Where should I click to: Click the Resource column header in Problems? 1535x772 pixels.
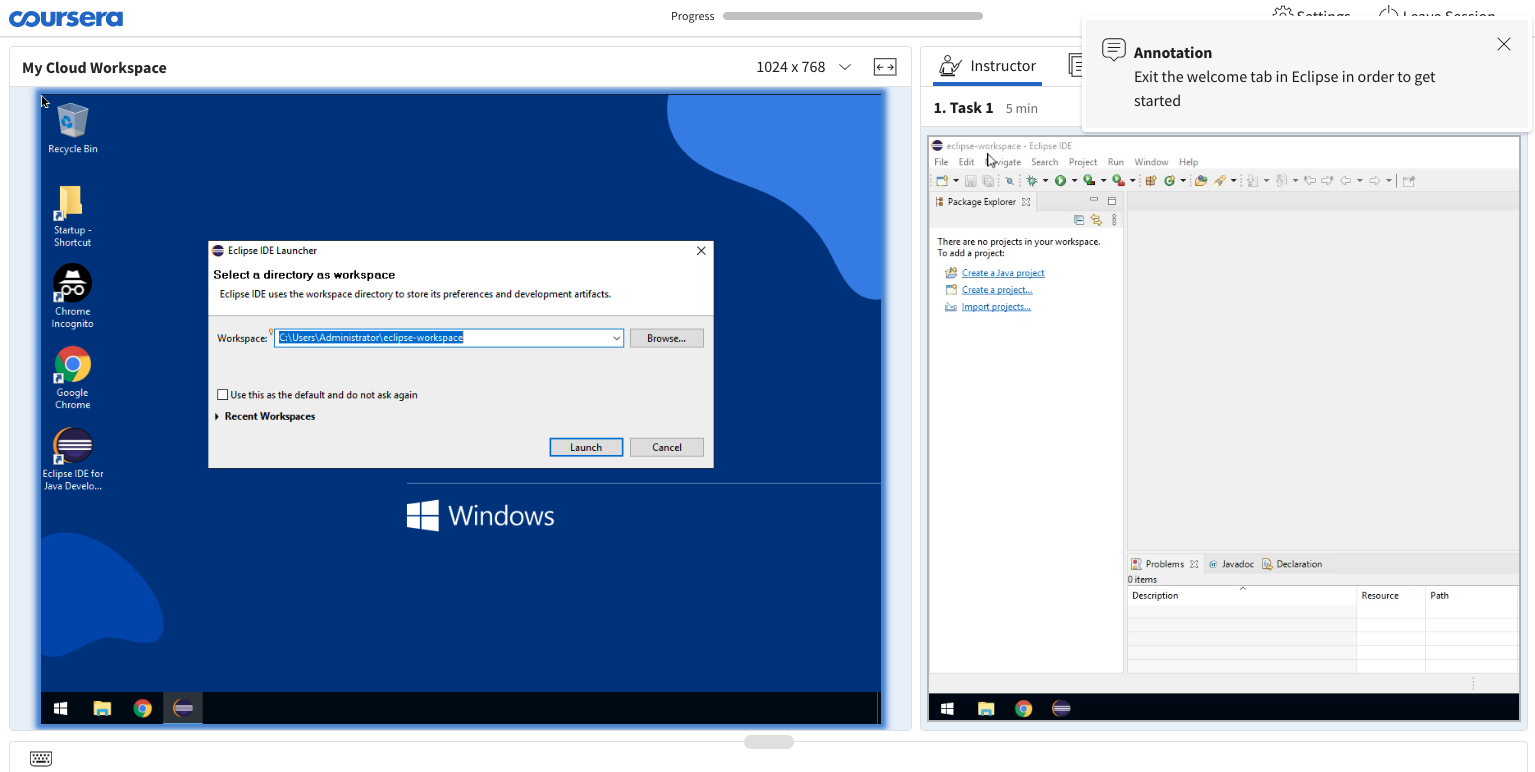coord(1391,596)
